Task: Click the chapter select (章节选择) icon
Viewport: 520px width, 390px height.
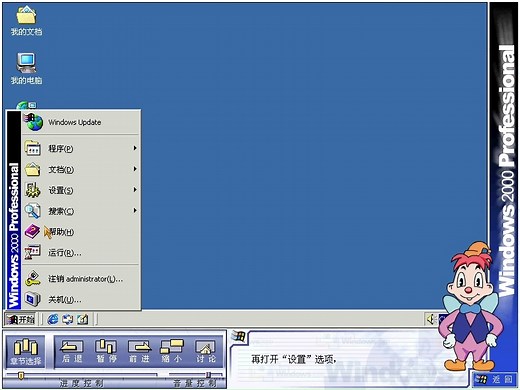Action: pyautogui.click(x=26, y=352)
